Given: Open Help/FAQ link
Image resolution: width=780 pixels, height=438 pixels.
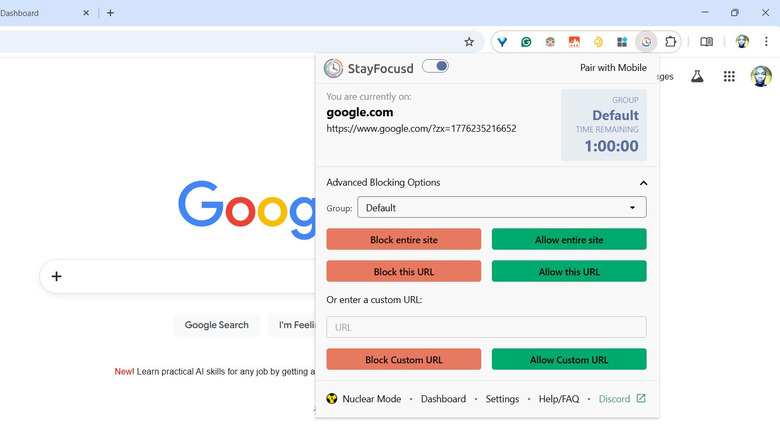Looking at the screenshot, I should click(559, 399).
